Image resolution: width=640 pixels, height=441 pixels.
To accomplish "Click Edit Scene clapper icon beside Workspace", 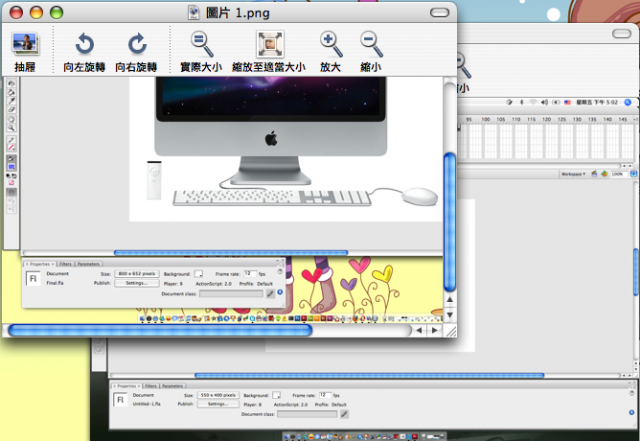I will pos(594,174).
